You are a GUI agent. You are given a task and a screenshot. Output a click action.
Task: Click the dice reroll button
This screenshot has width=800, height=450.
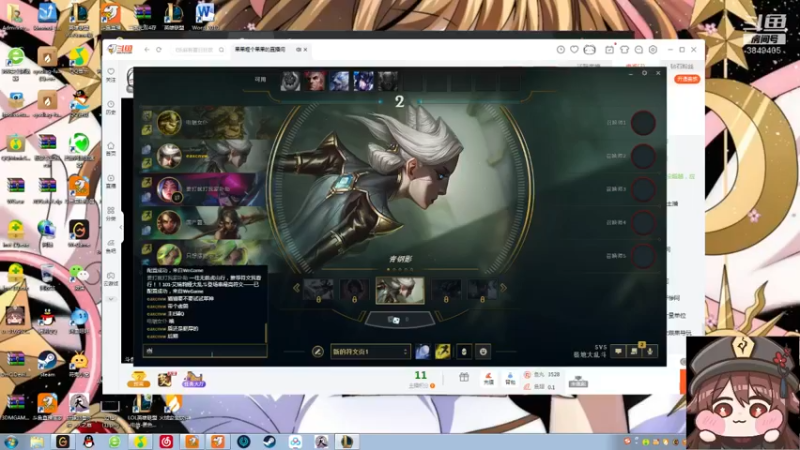tap(399, 320)
